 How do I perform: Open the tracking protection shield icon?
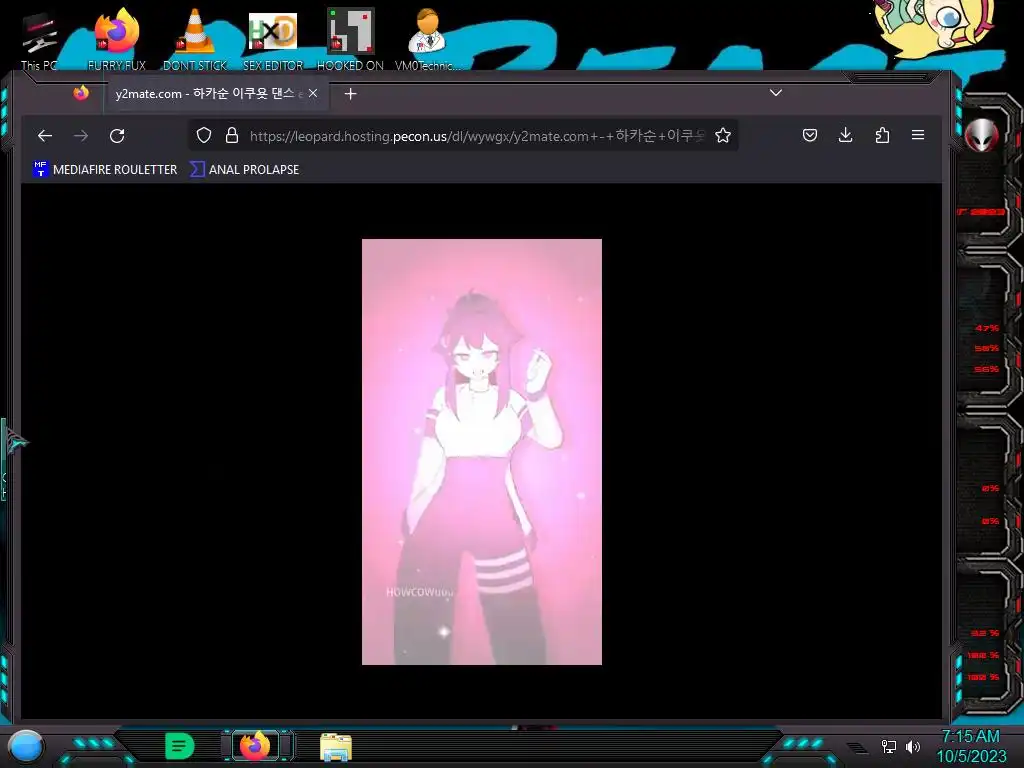pos(204,135)
